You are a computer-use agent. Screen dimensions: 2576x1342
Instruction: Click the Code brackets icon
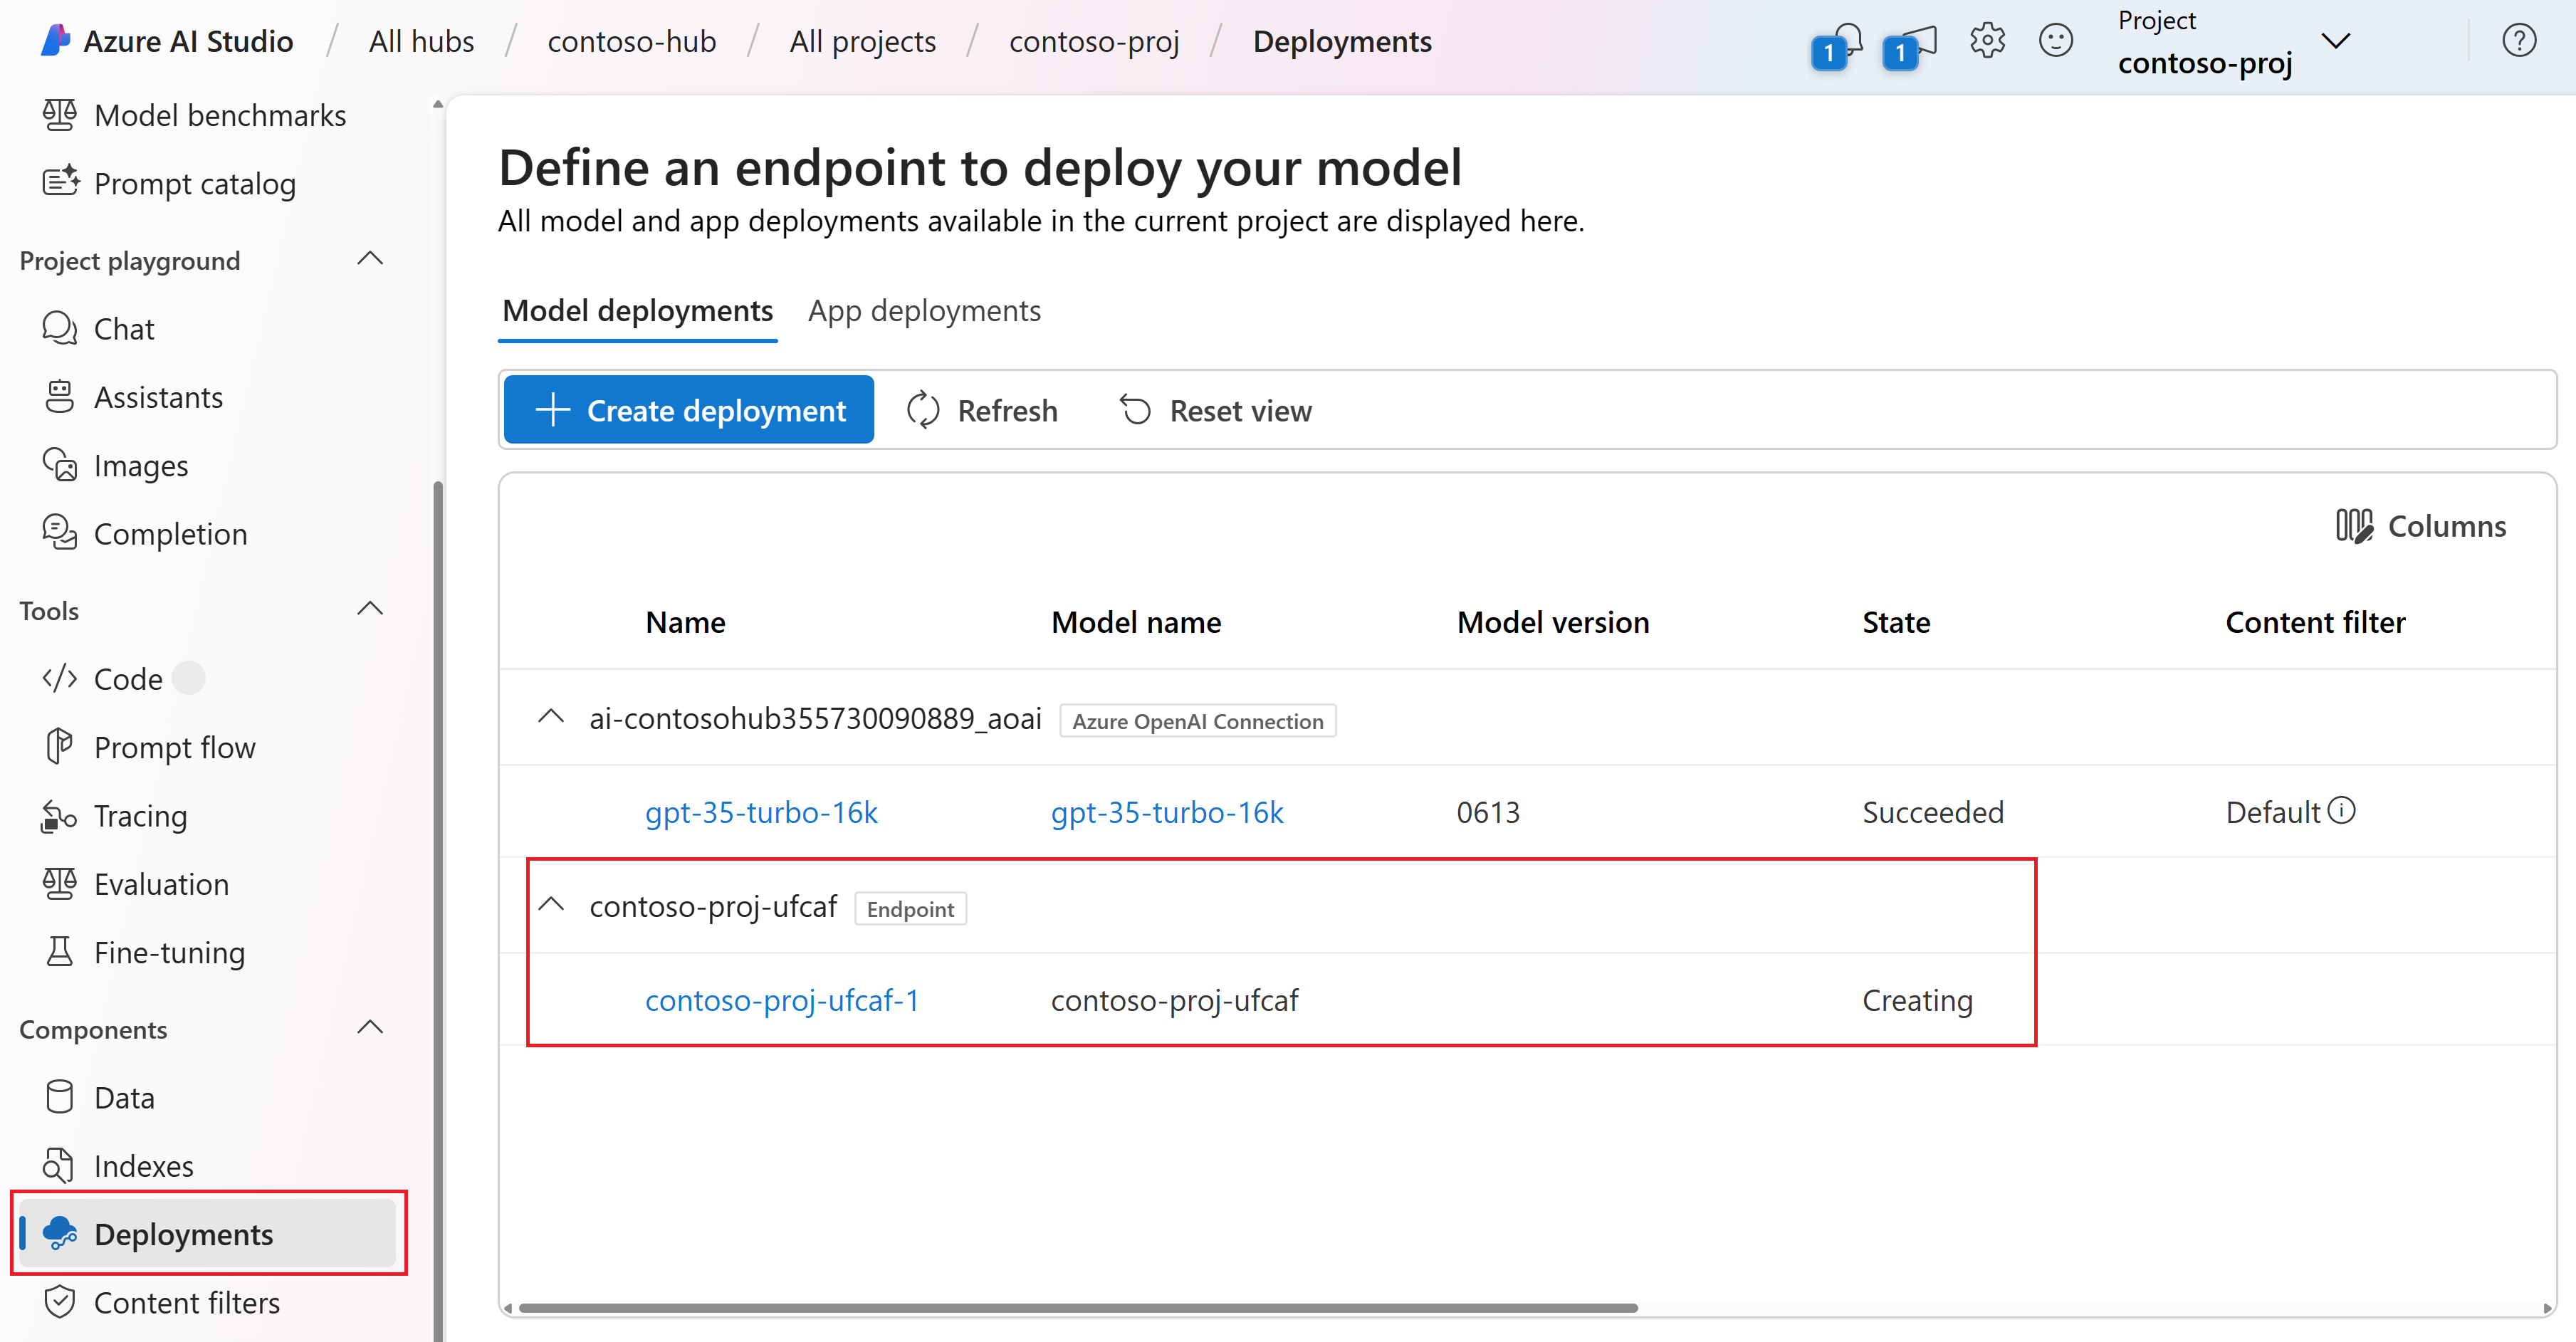pos(59,678)
